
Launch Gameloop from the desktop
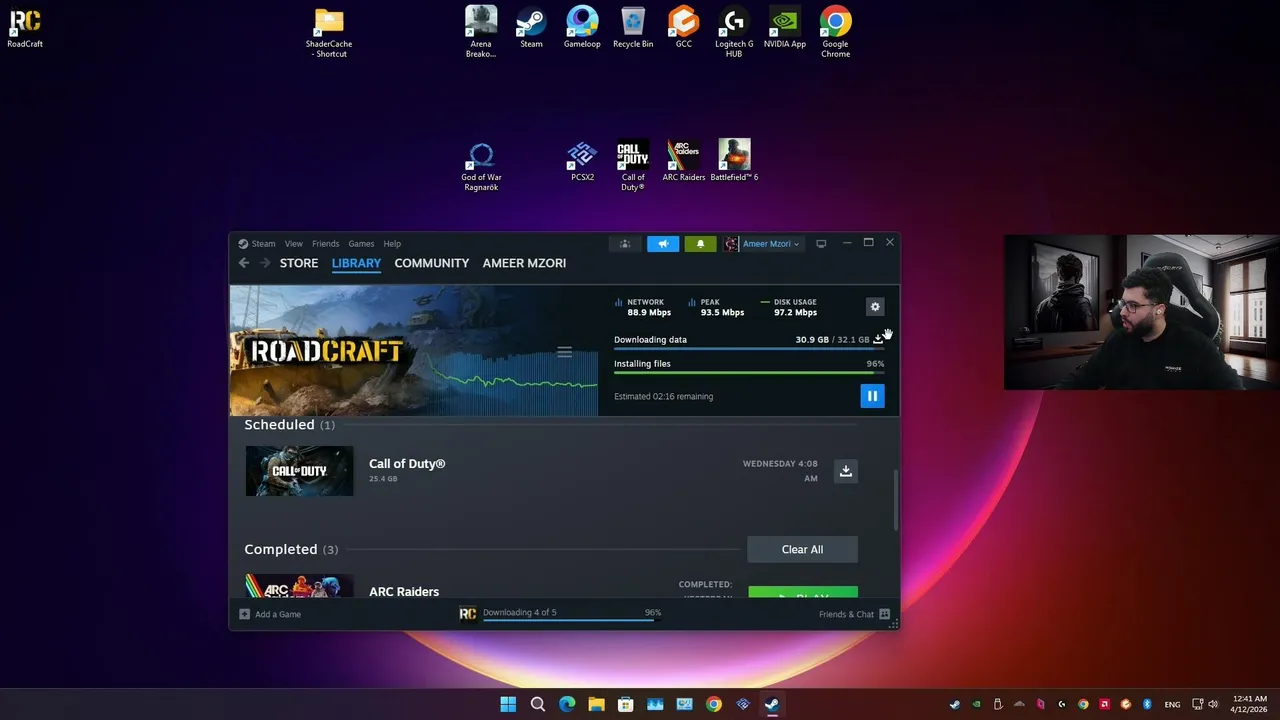point(582,28)
